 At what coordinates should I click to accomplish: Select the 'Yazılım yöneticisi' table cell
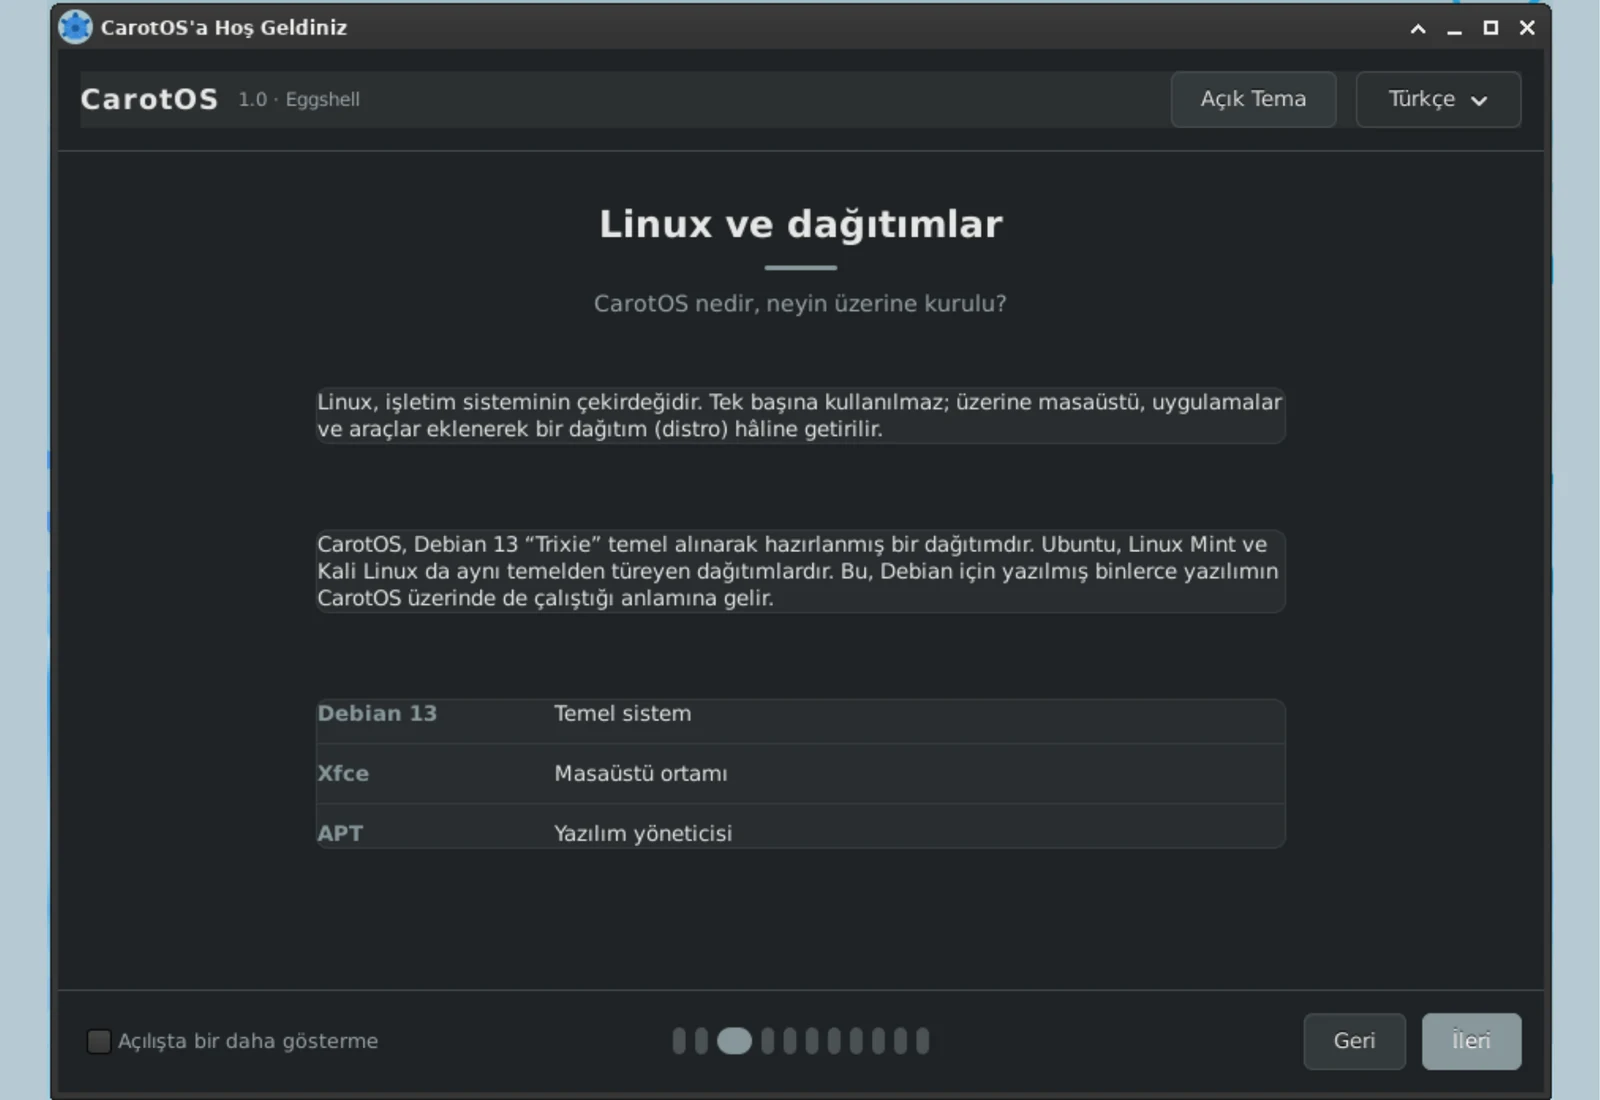643,833
